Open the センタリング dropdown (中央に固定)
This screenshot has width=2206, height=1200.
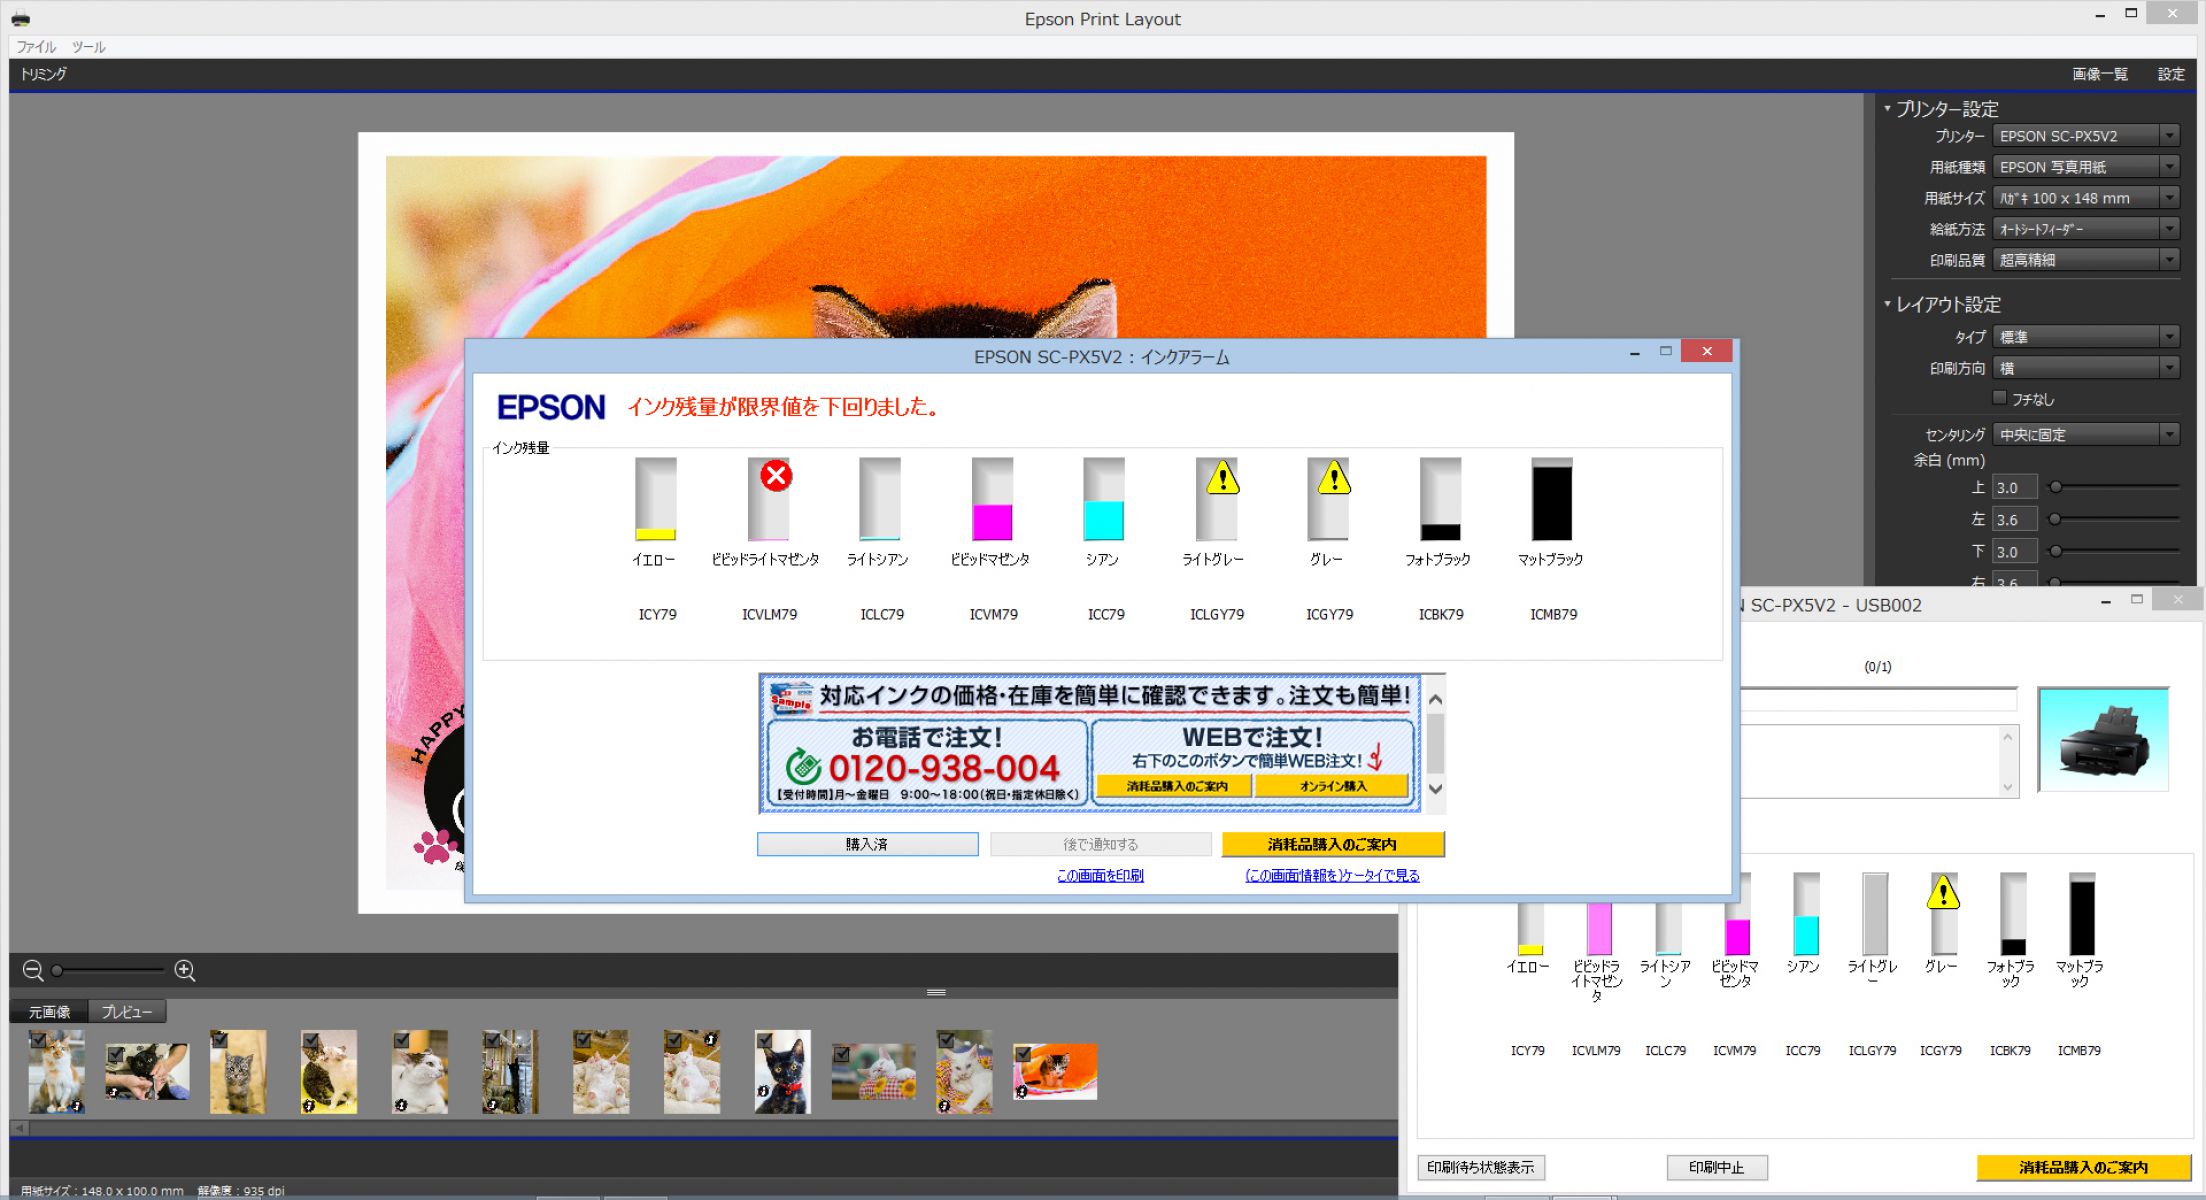[2086, 434]
